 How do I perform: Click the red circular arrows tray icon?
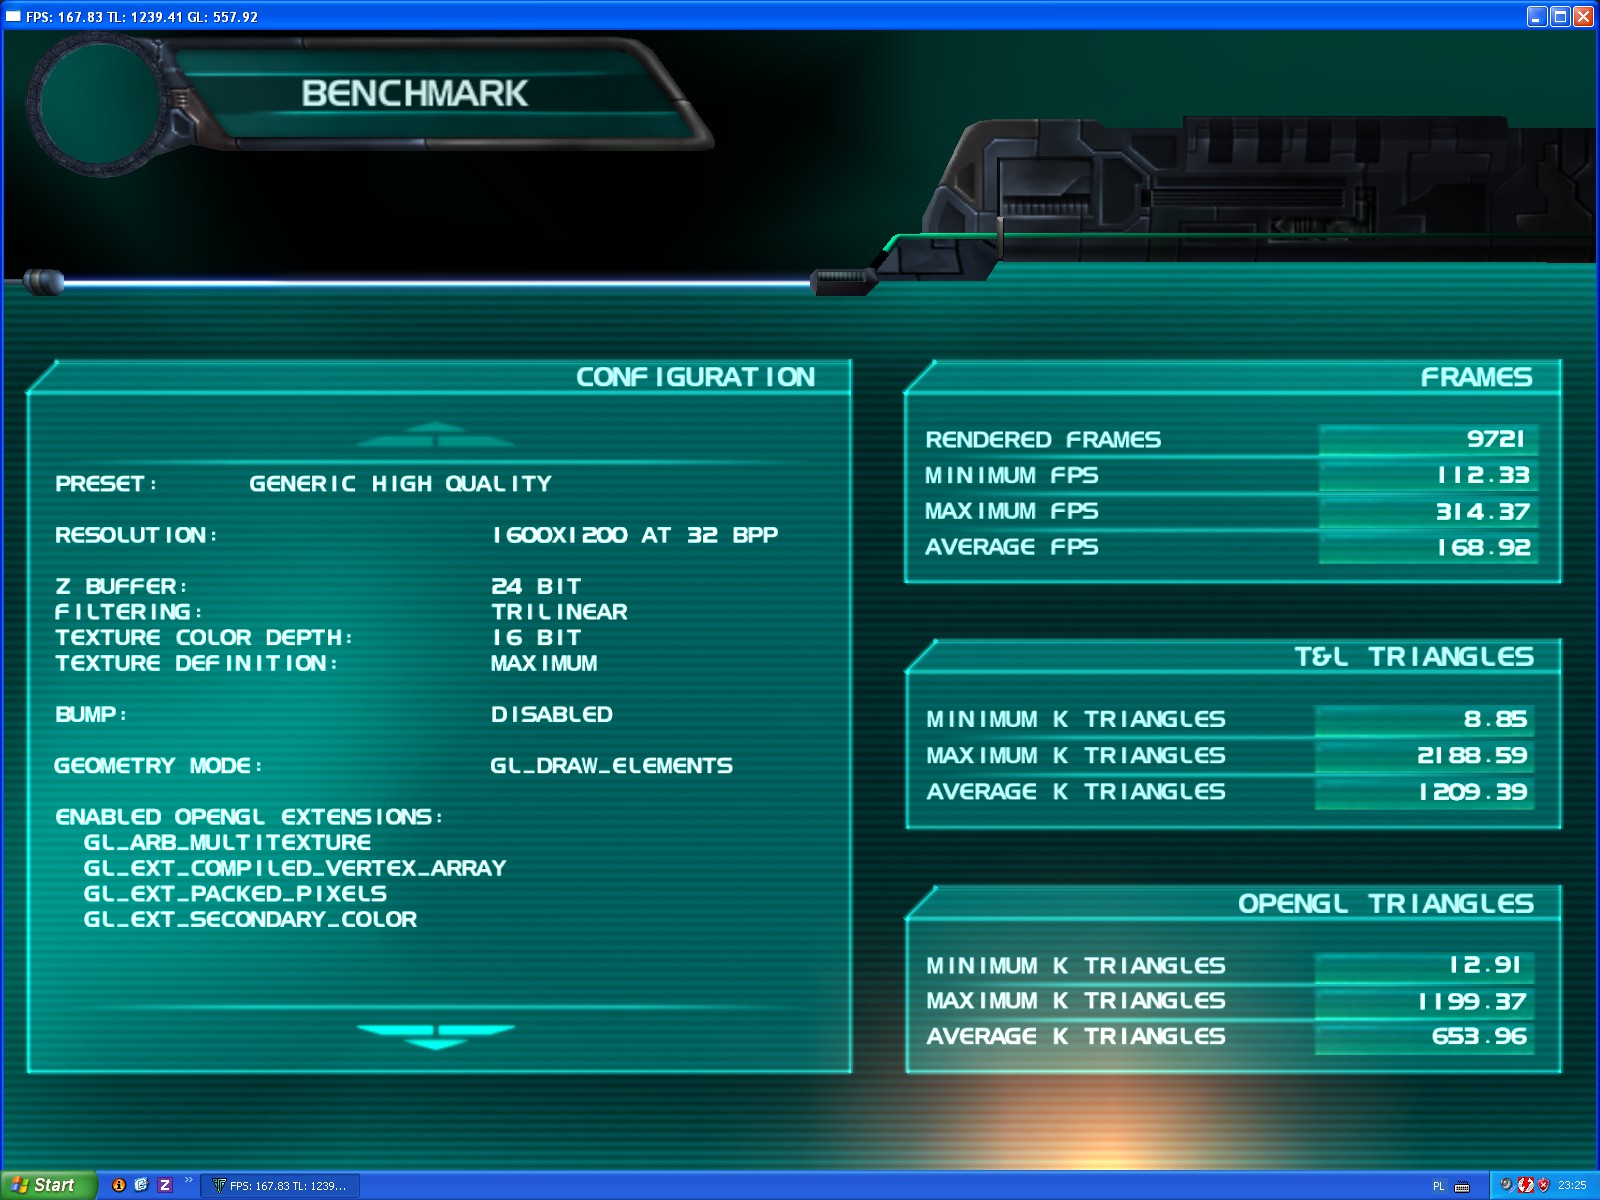[x=1525, y=1185]
